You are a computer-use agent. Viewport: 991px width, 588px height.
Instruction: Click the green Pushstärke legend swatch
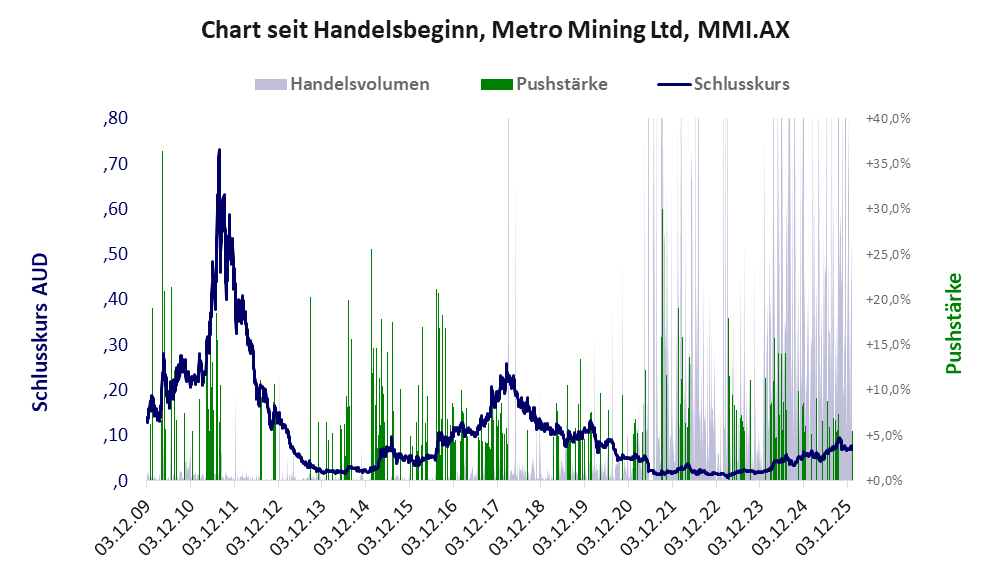tap(496, 84)
